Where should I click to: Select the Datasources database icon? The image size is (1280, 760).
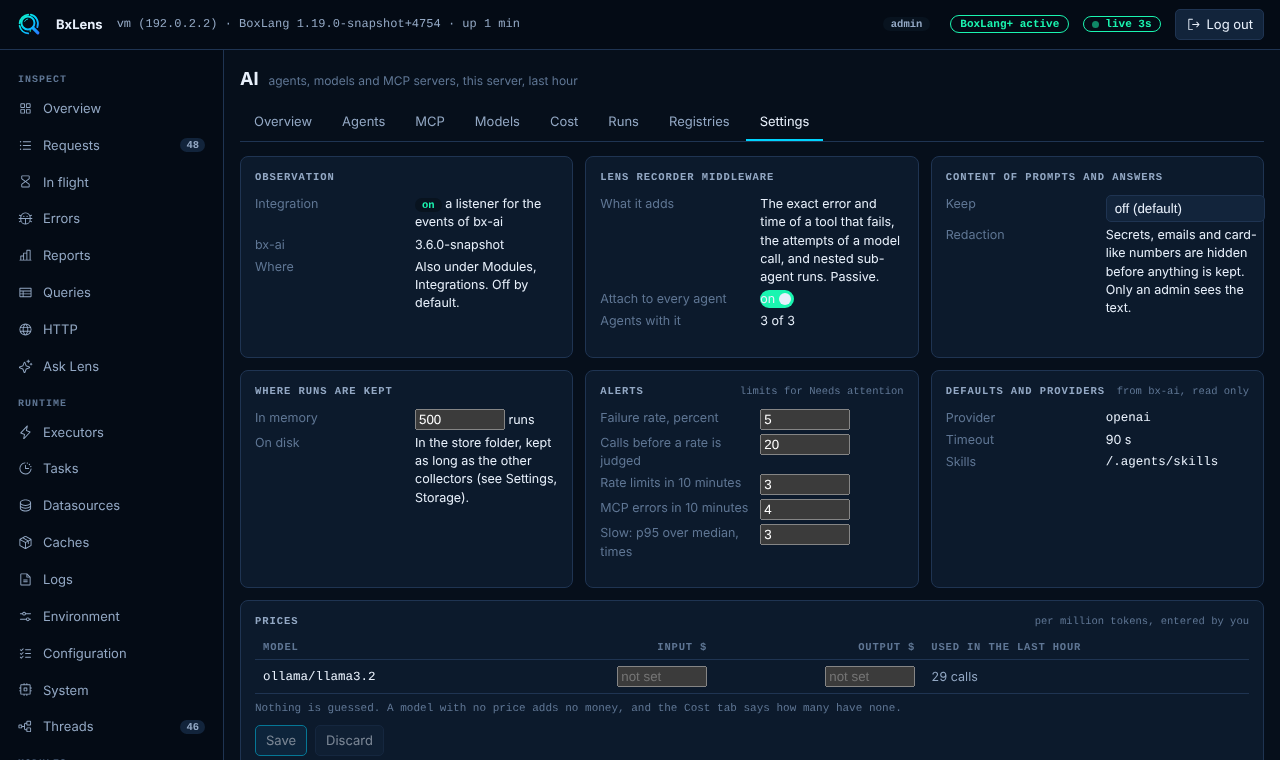26,505
